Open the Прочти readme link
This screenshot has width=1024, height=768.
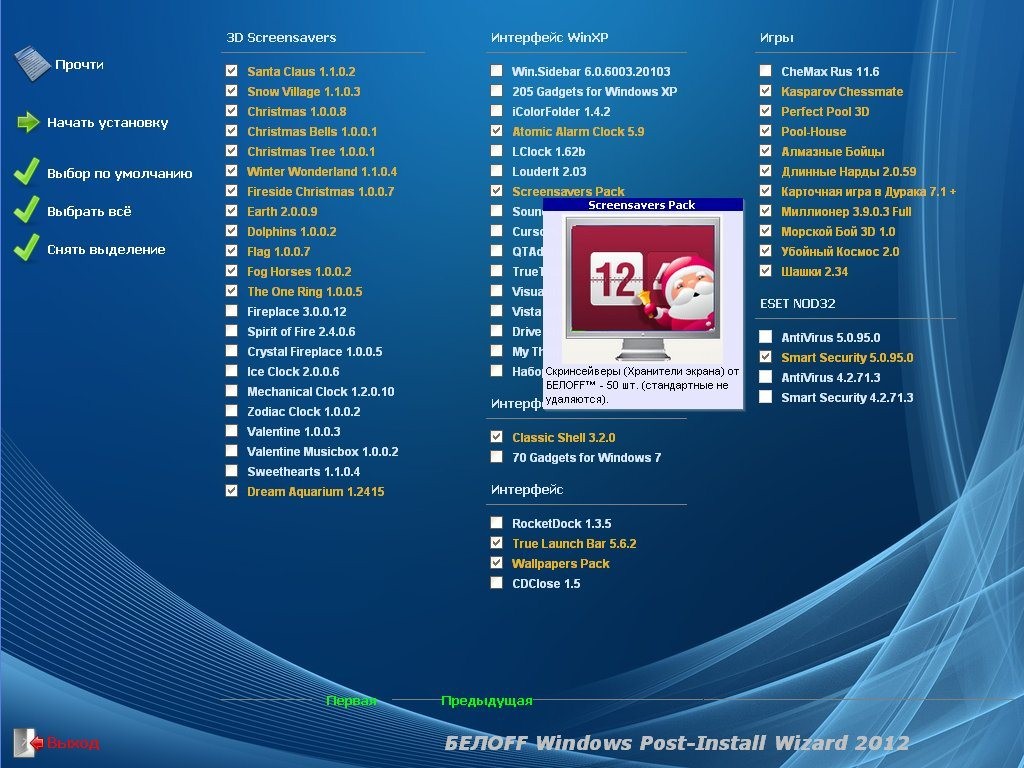coord(79,65)
